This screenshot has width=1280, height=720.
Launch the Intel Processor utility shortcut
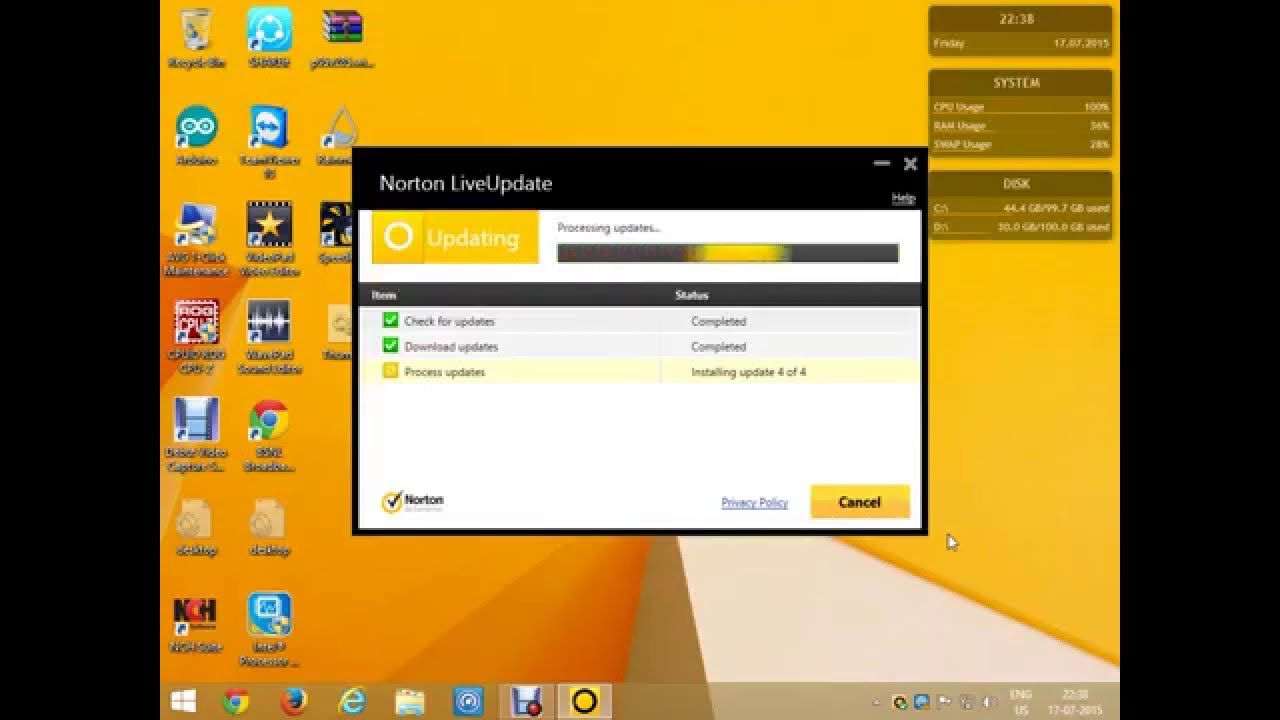[269, 629]
